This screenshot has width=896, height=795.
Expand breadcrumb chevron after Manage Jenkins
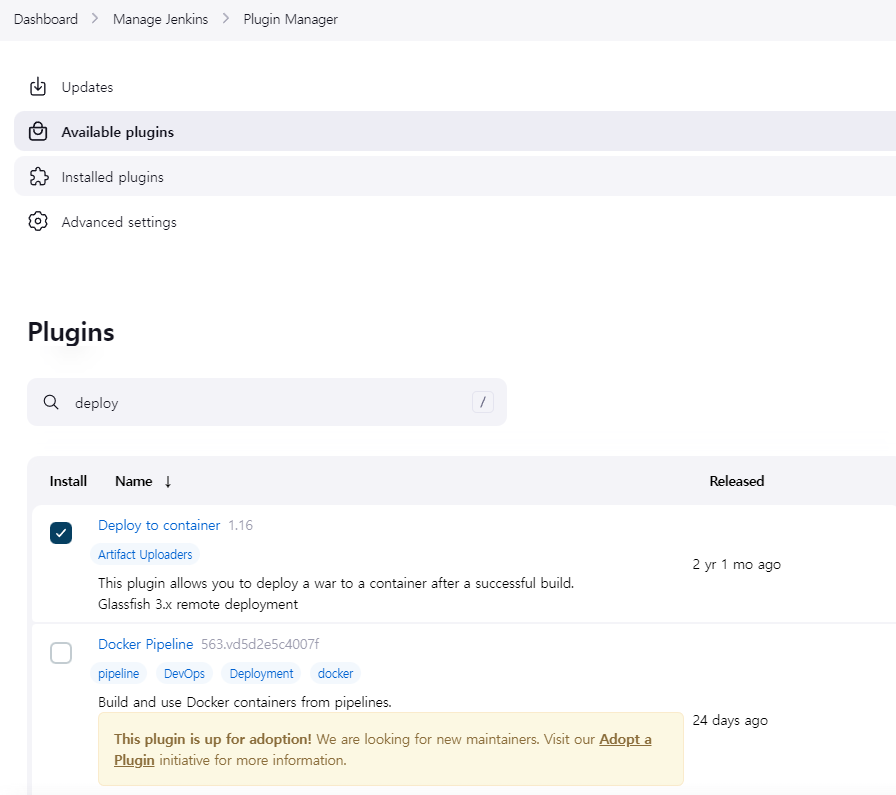click(226, 19)
